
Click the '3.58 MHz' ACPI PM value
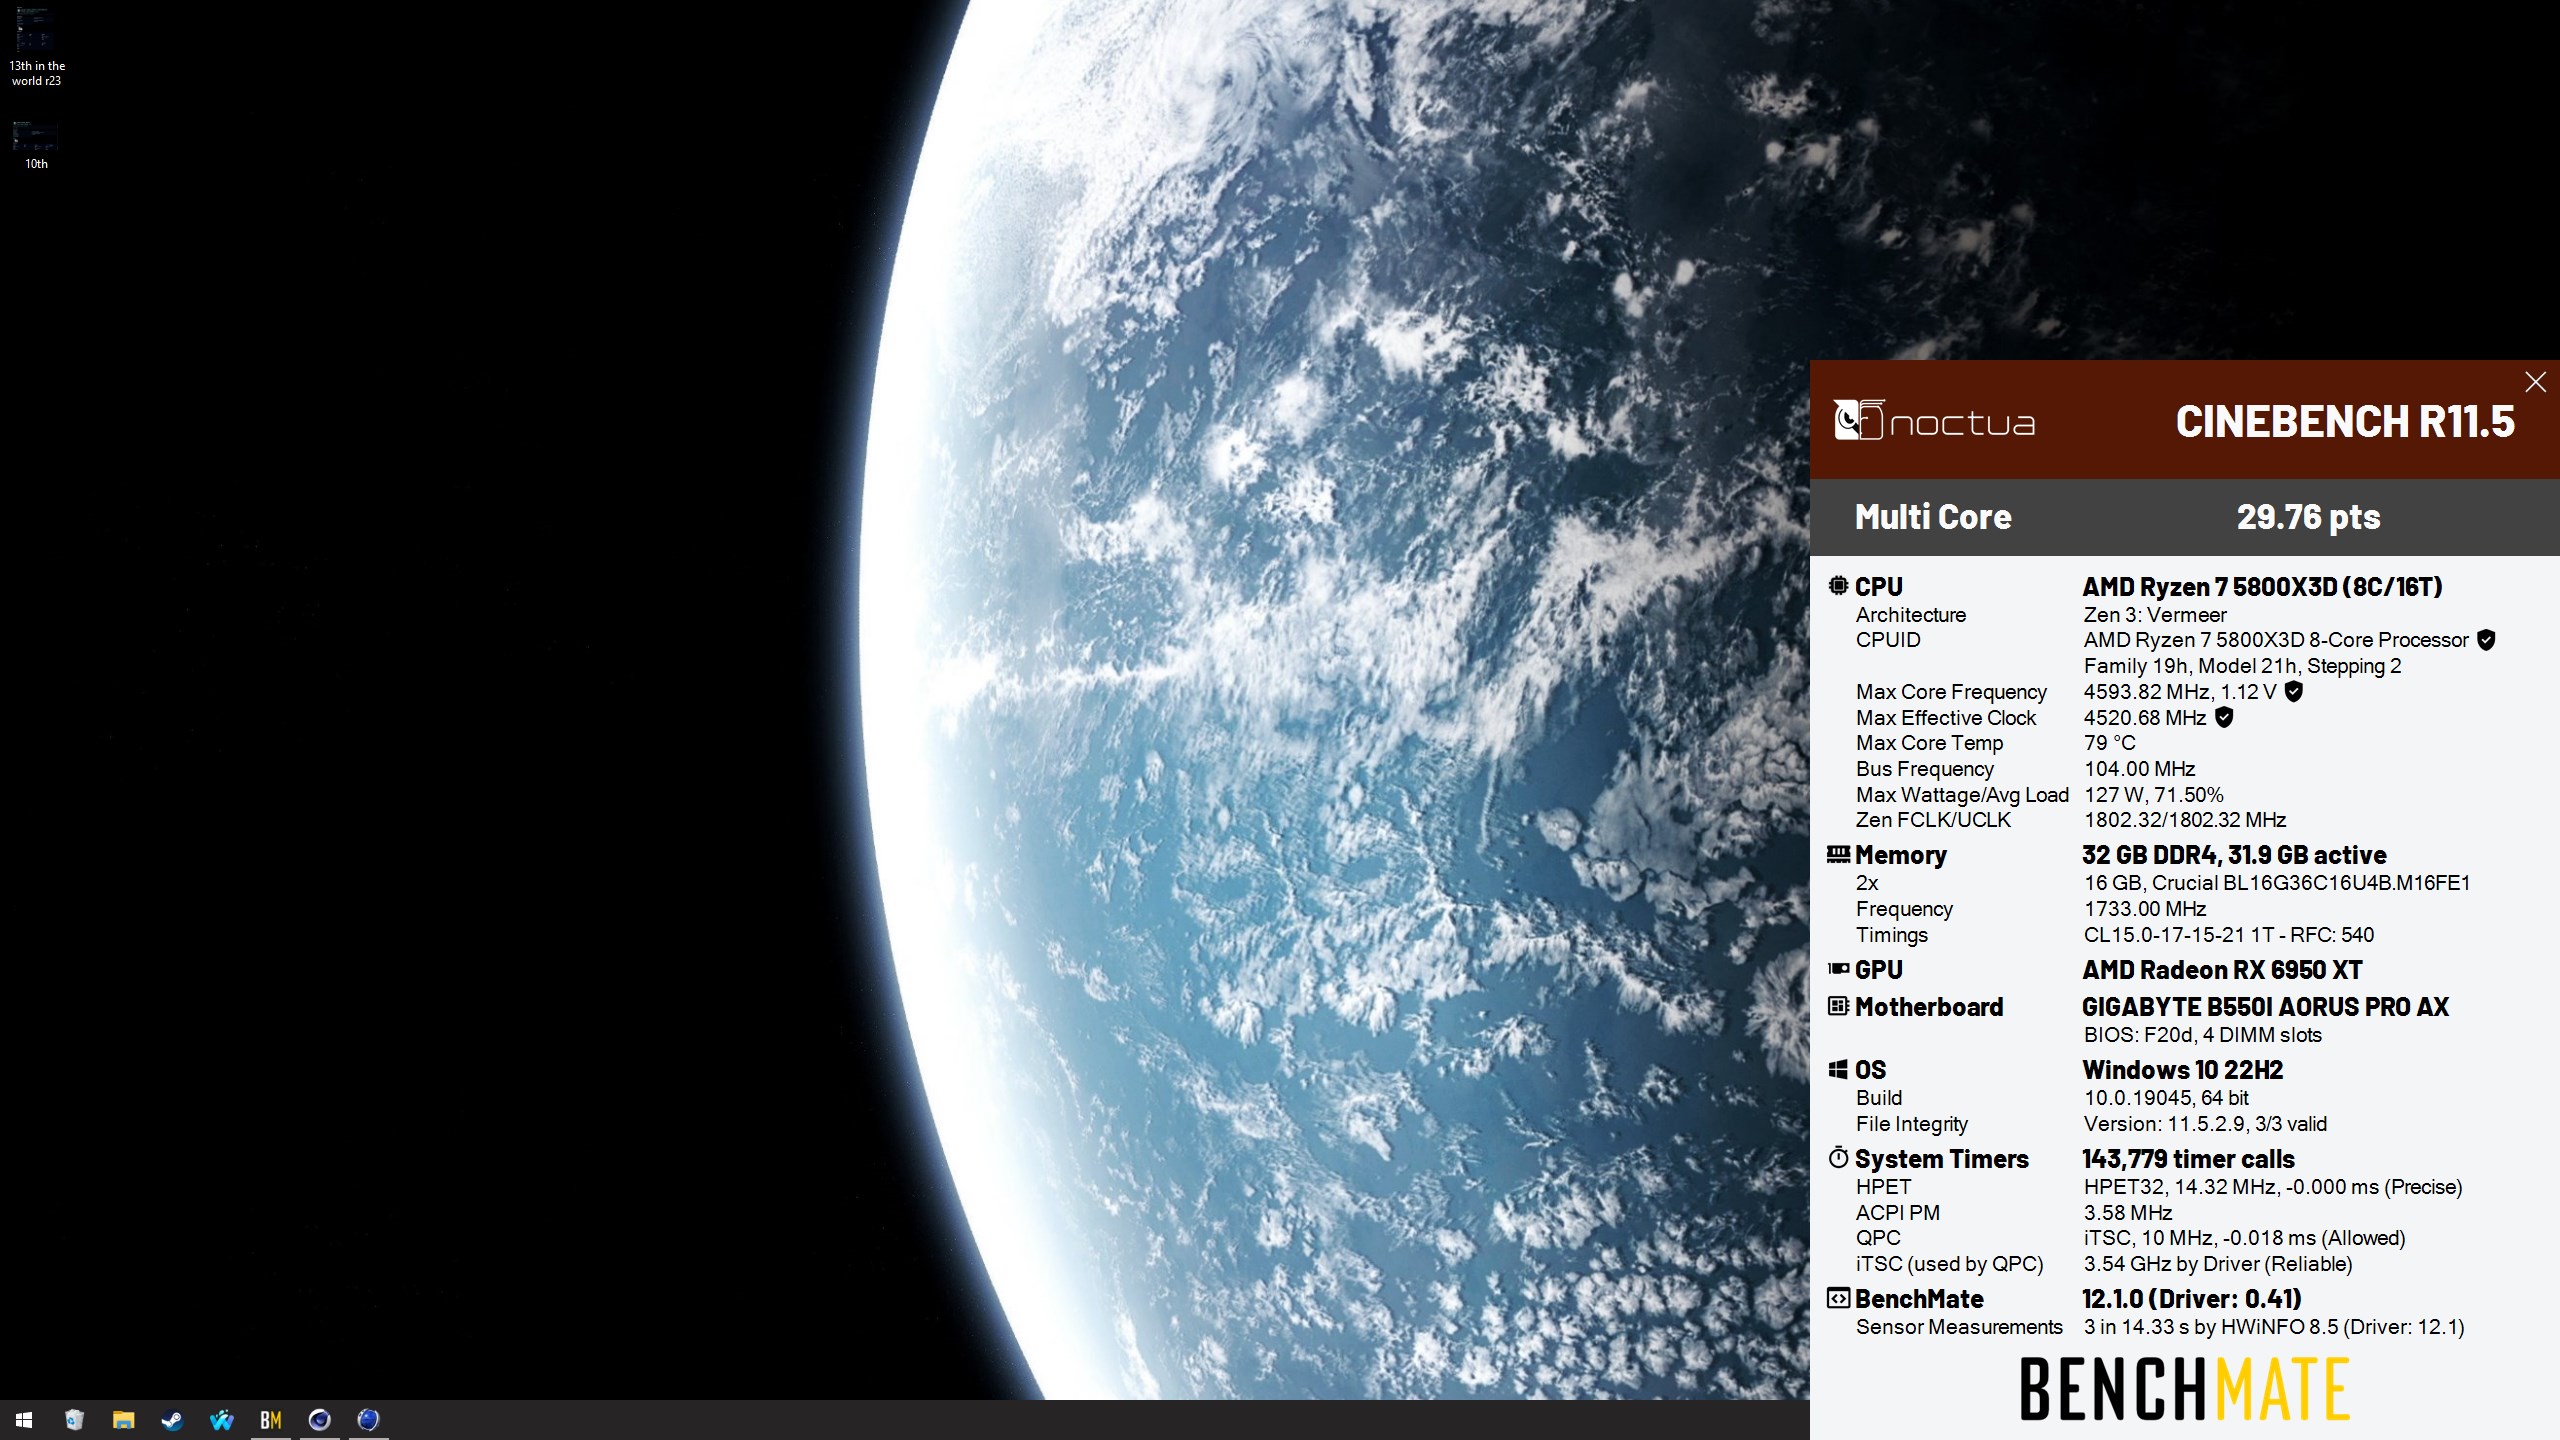[x=2128, y=1213]
